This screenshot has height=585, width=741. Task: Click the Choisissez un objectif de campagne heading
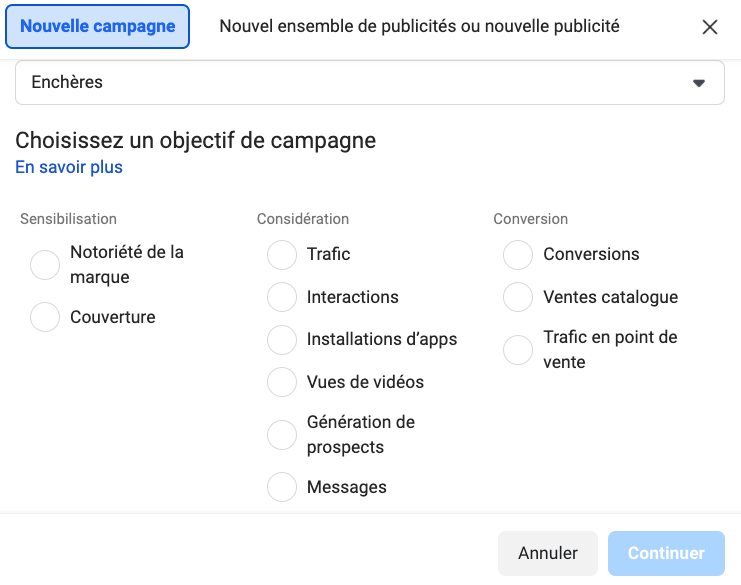(x=196, y=141)
